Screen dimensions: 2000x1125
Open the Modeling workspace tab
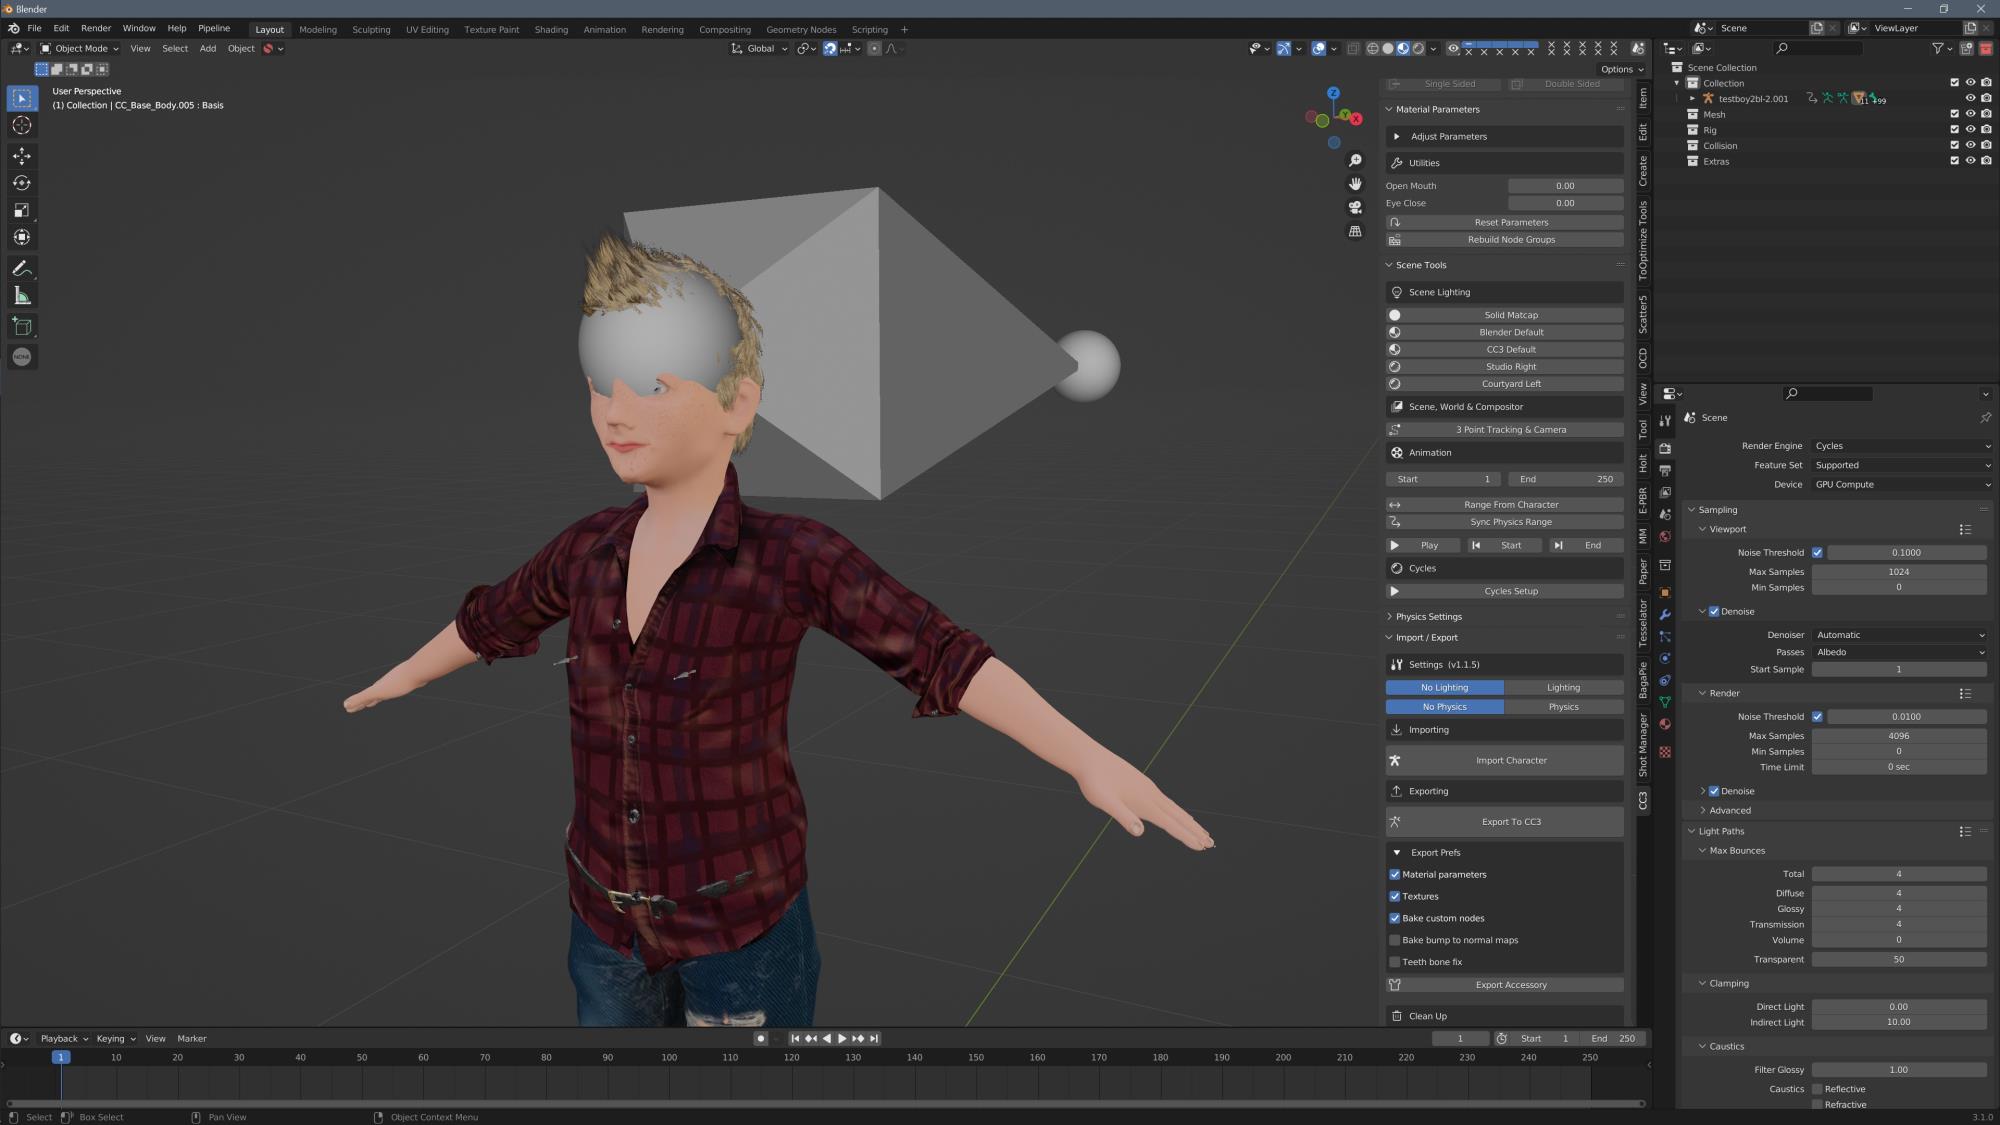point(318,30)
